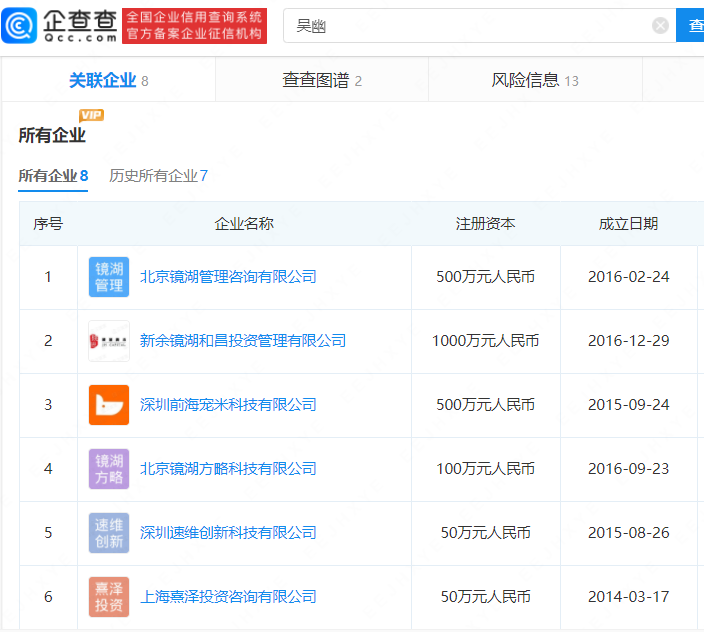Select the date cell 2015-09-24
Viewport: 704px width, 632px height.
point(629,404)
